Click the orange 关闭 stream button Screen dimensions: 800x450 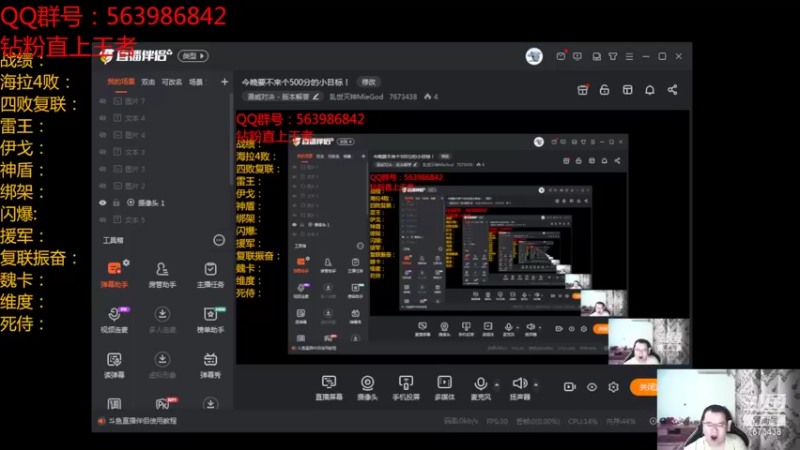tap(643, 387)
